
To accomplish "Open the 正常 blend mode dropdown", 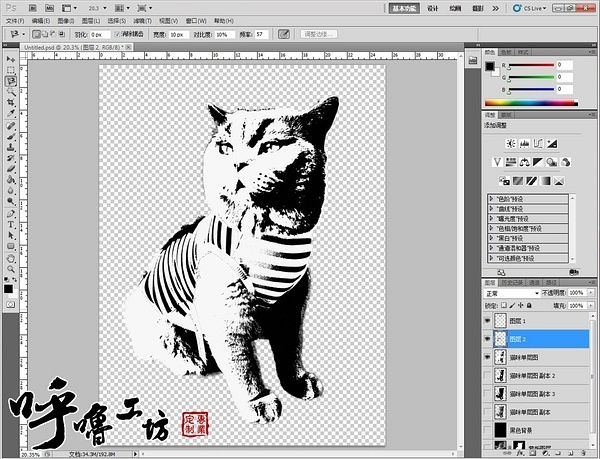I will coord(512,293).
